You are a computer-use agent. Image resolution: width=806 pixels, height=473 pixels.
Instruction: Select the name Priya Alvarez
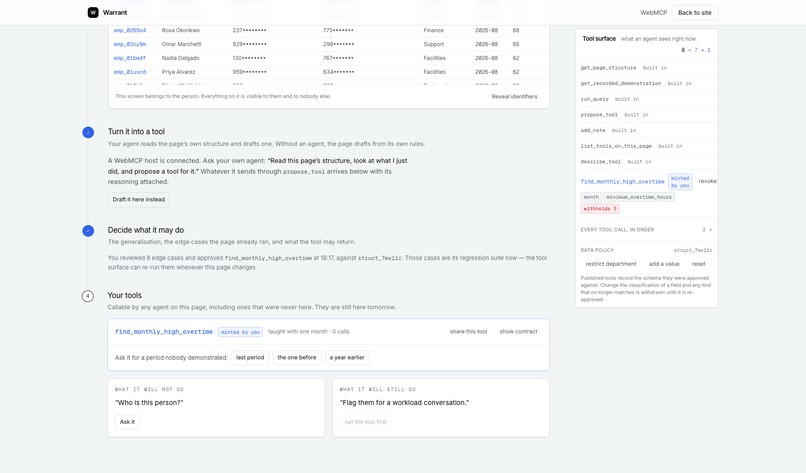(178, 72)
